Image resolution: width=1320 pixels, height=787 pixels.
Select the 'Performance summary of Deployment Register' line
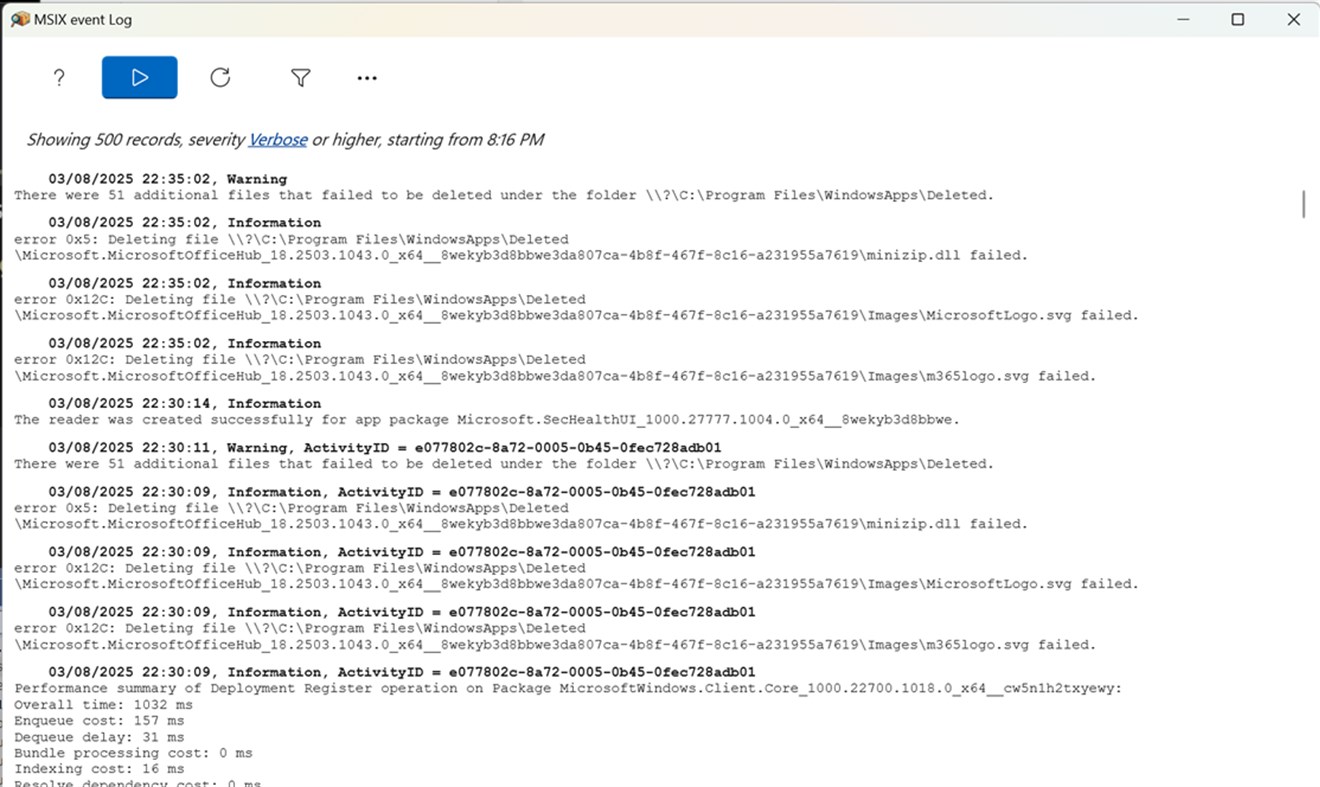point(568,689)
